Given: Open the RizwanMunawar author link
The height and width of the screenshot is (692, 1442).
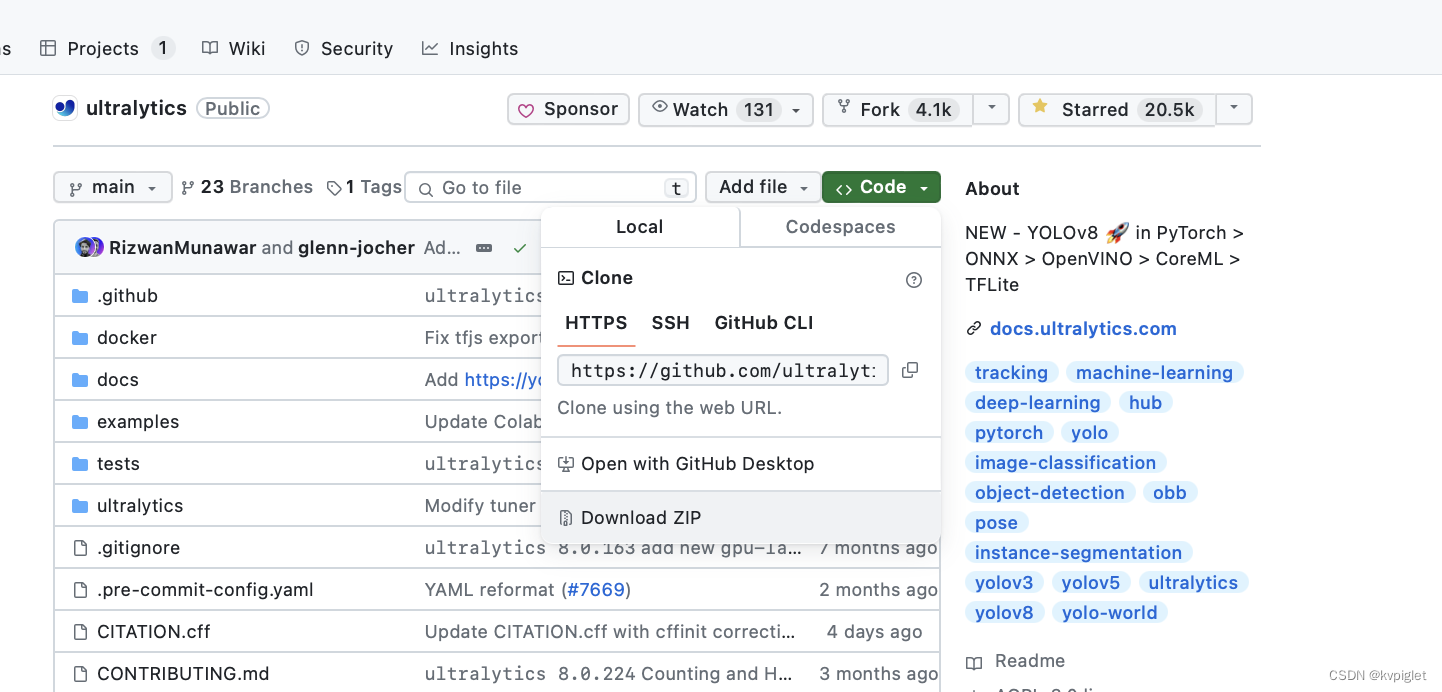Looking at the screenshot, I should click(182, 247).
